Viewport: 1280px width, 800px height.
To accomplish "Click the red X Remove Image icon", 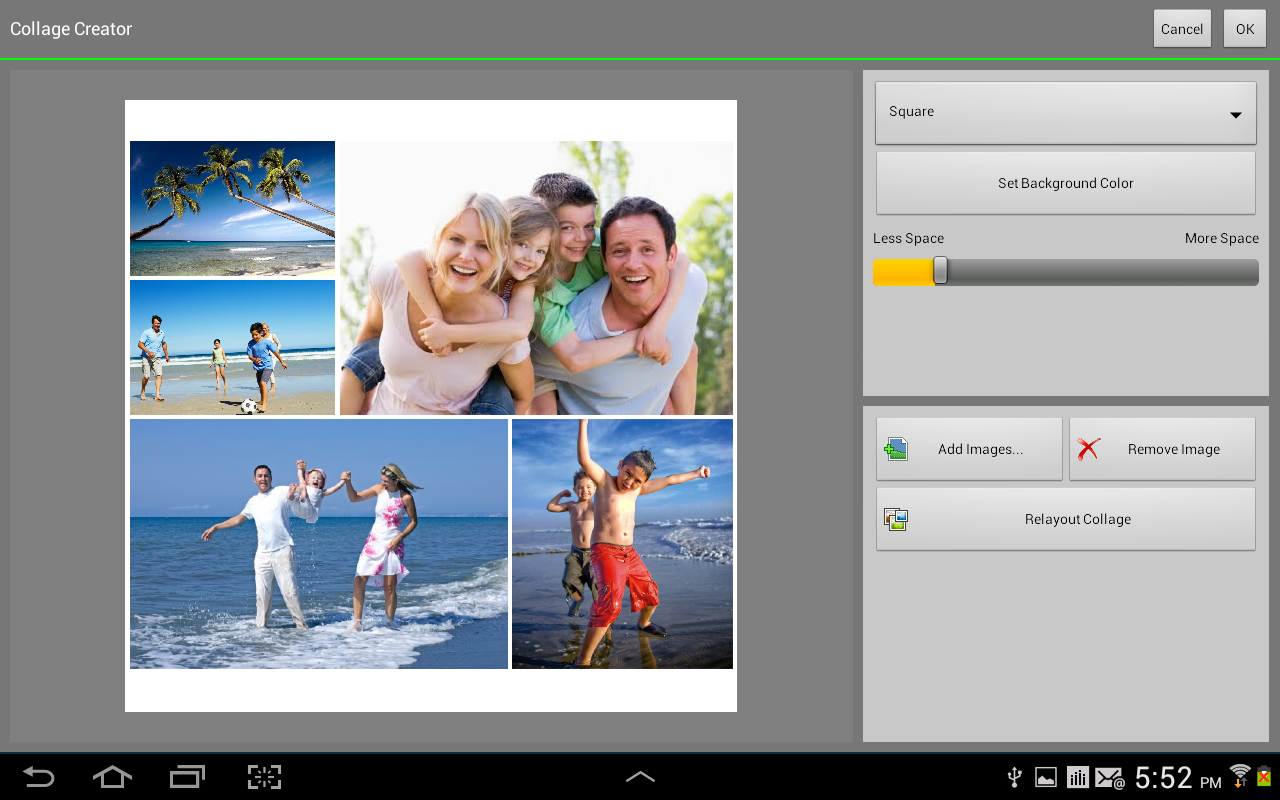I will tap(1089, 449).
